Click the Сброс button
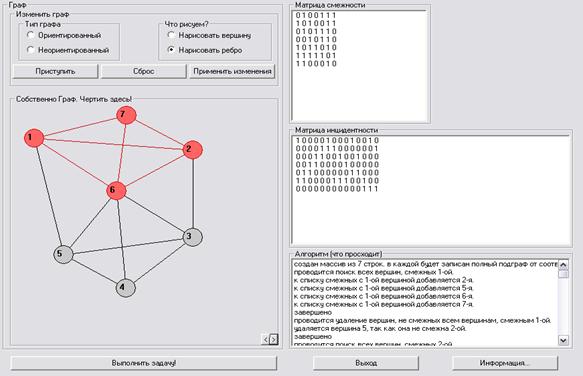Image resolution: width=583 pixels, height=376 pixels. click(x=144, y=71)
